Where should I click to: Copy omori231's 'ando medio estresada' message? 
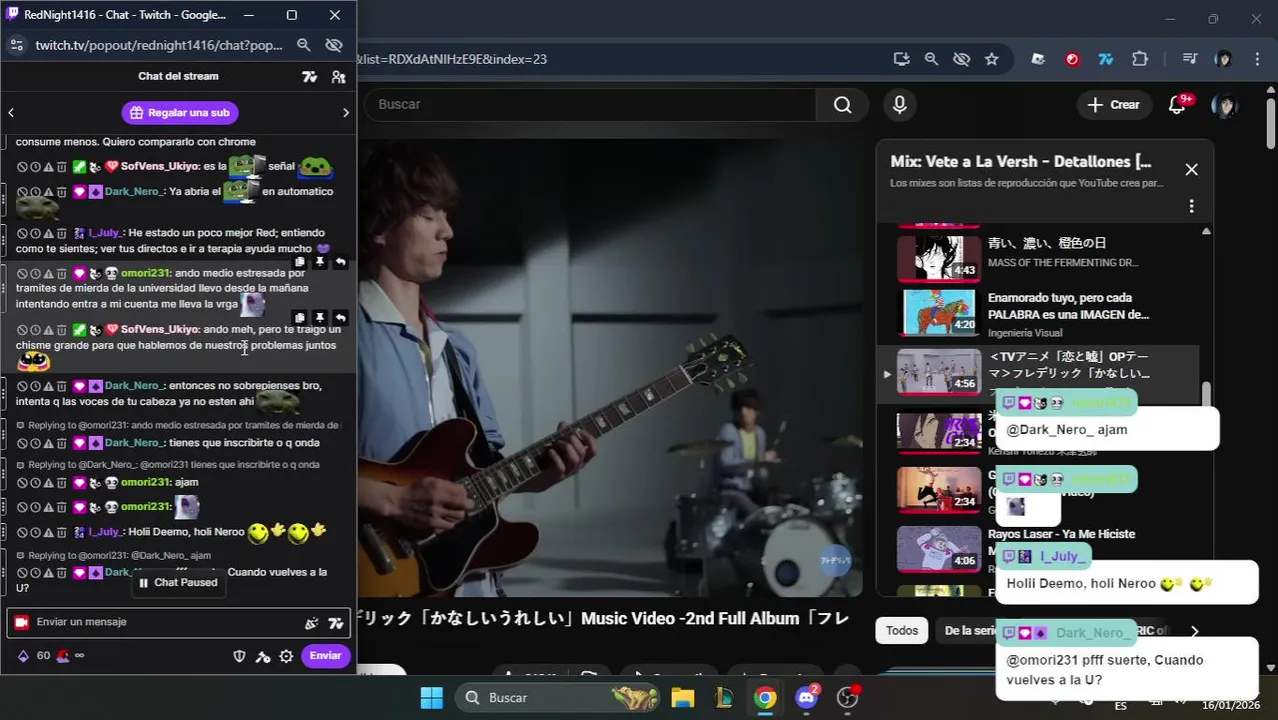[299, 262]
